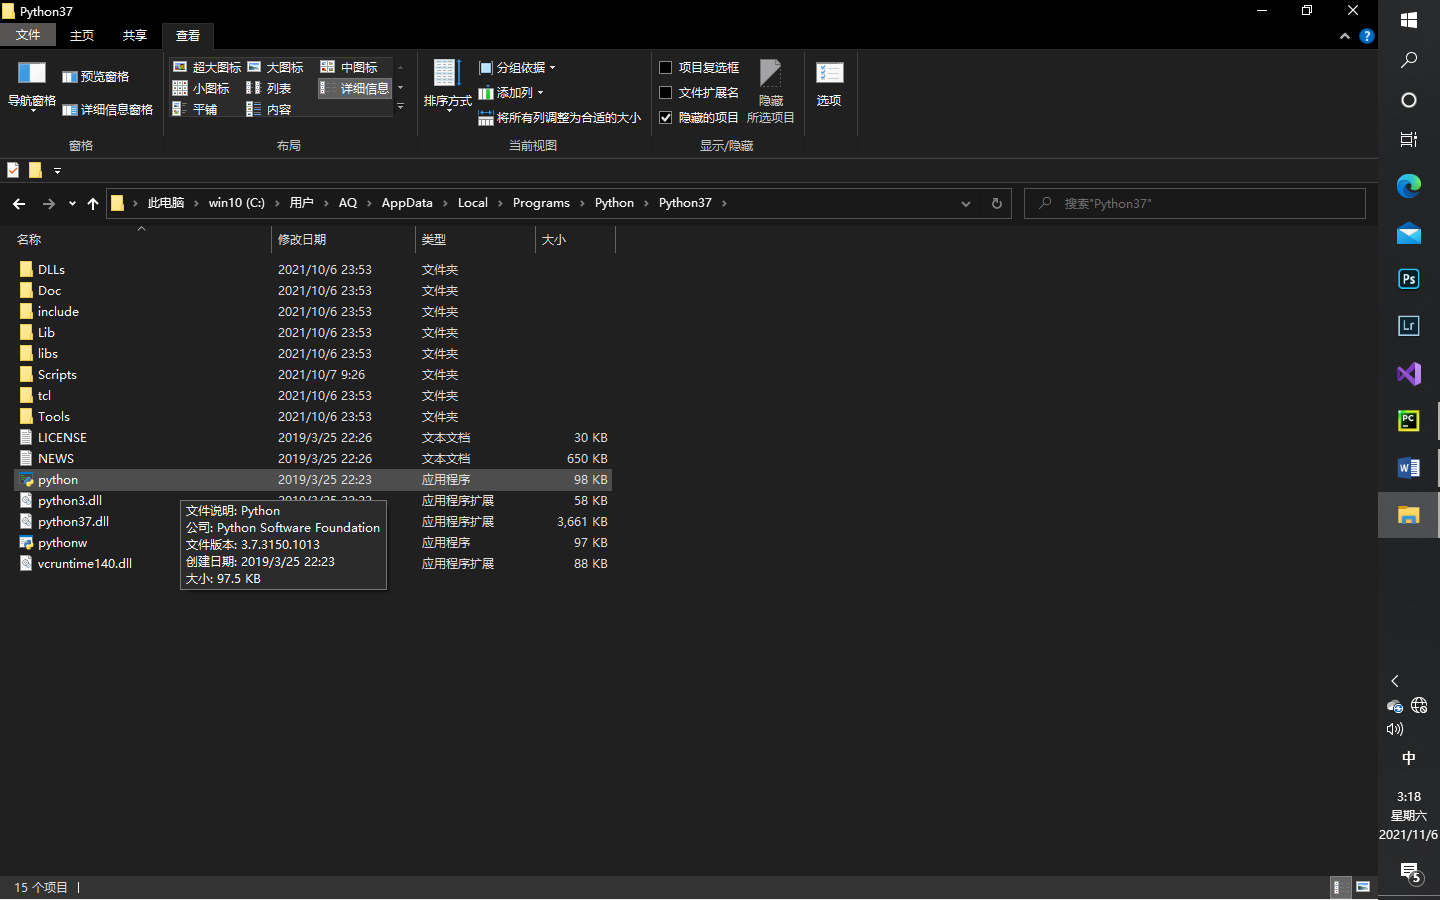This screenshot has width=1440, height=900.
Task: Open the Windows Start menu
Action: tap(1409, 20)
